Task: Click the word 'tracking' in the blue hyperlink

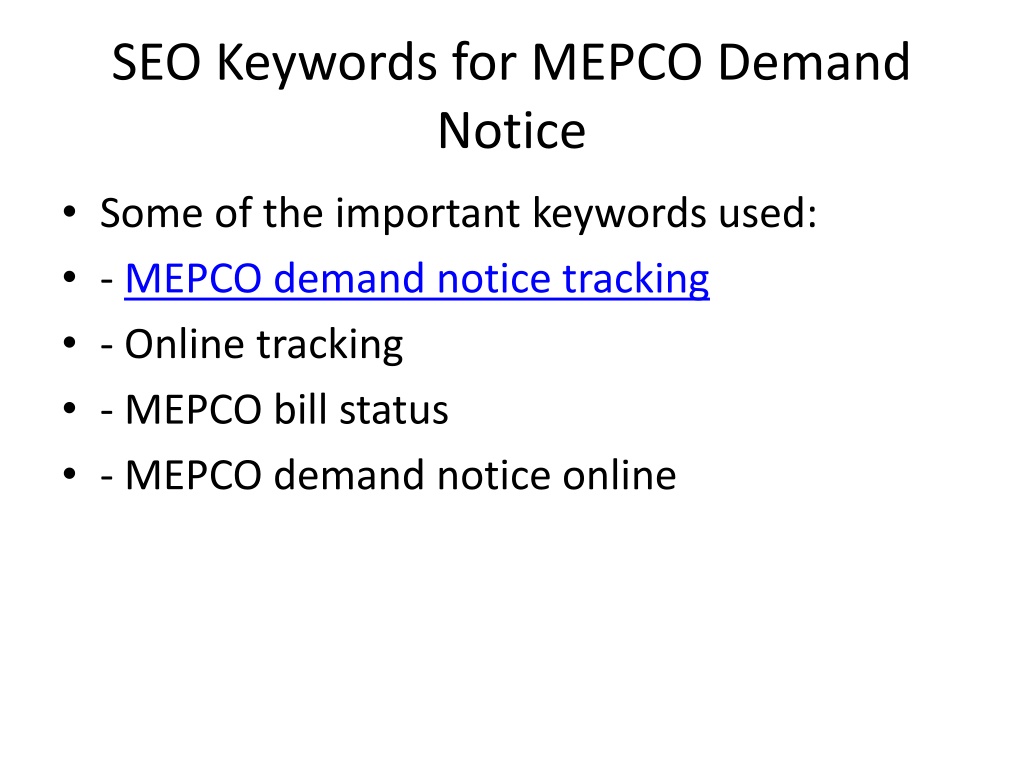Action: pos(636,280)
